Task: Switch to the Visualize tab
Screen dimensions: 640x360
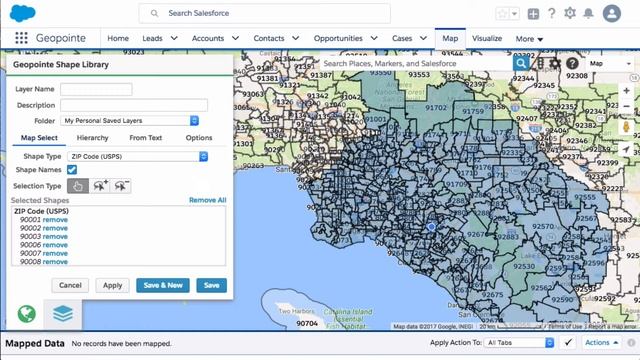Action: 487,38
